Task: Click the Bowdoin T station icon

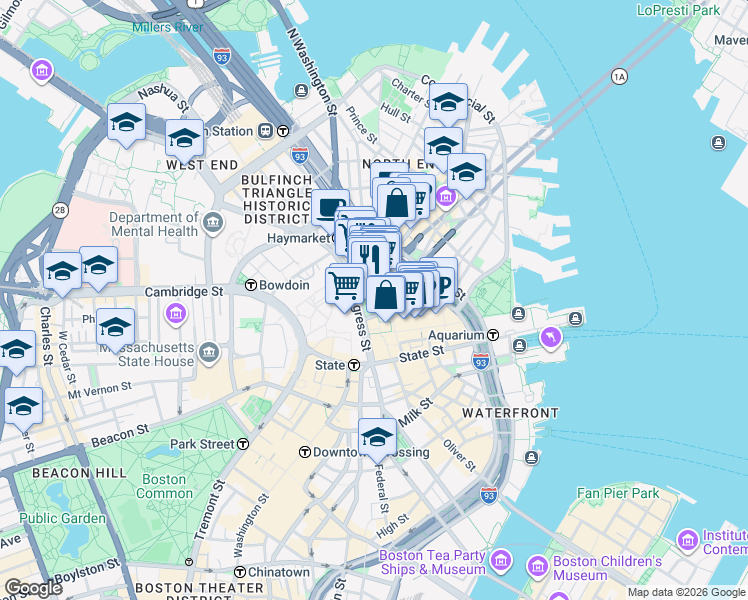Action: (251, 285)
